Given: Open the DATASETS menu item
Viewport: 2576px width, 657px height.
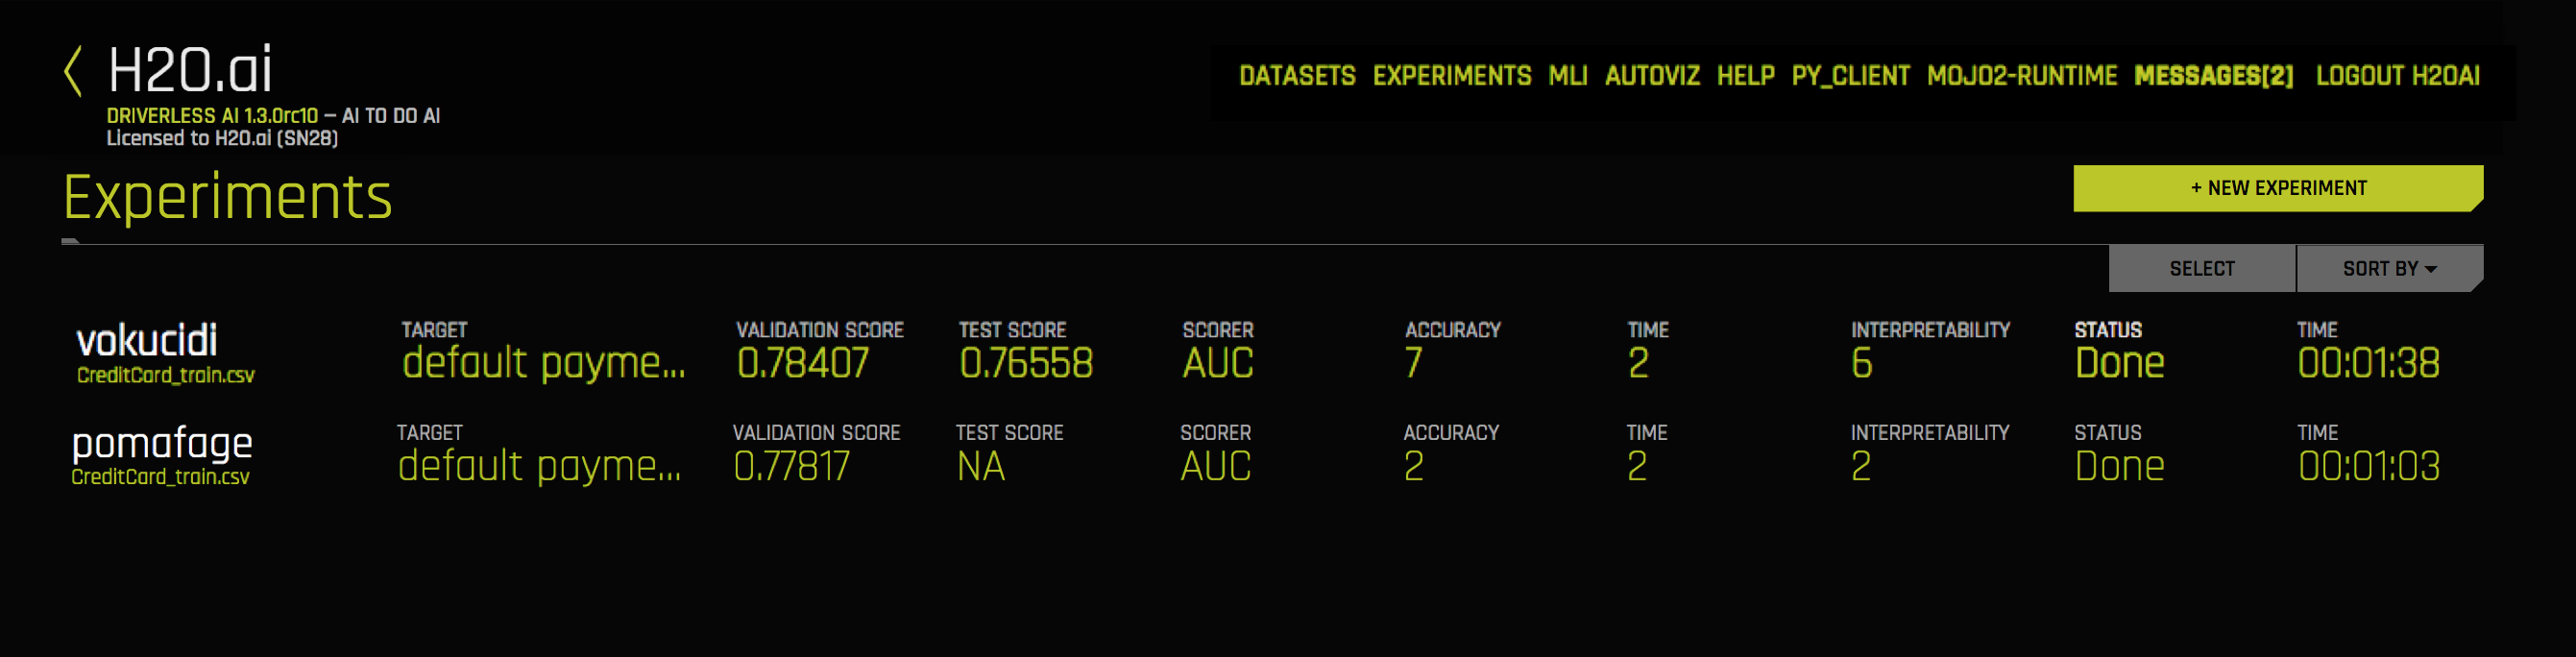Looking at the screenshot, I should (x=1297, y=76).
